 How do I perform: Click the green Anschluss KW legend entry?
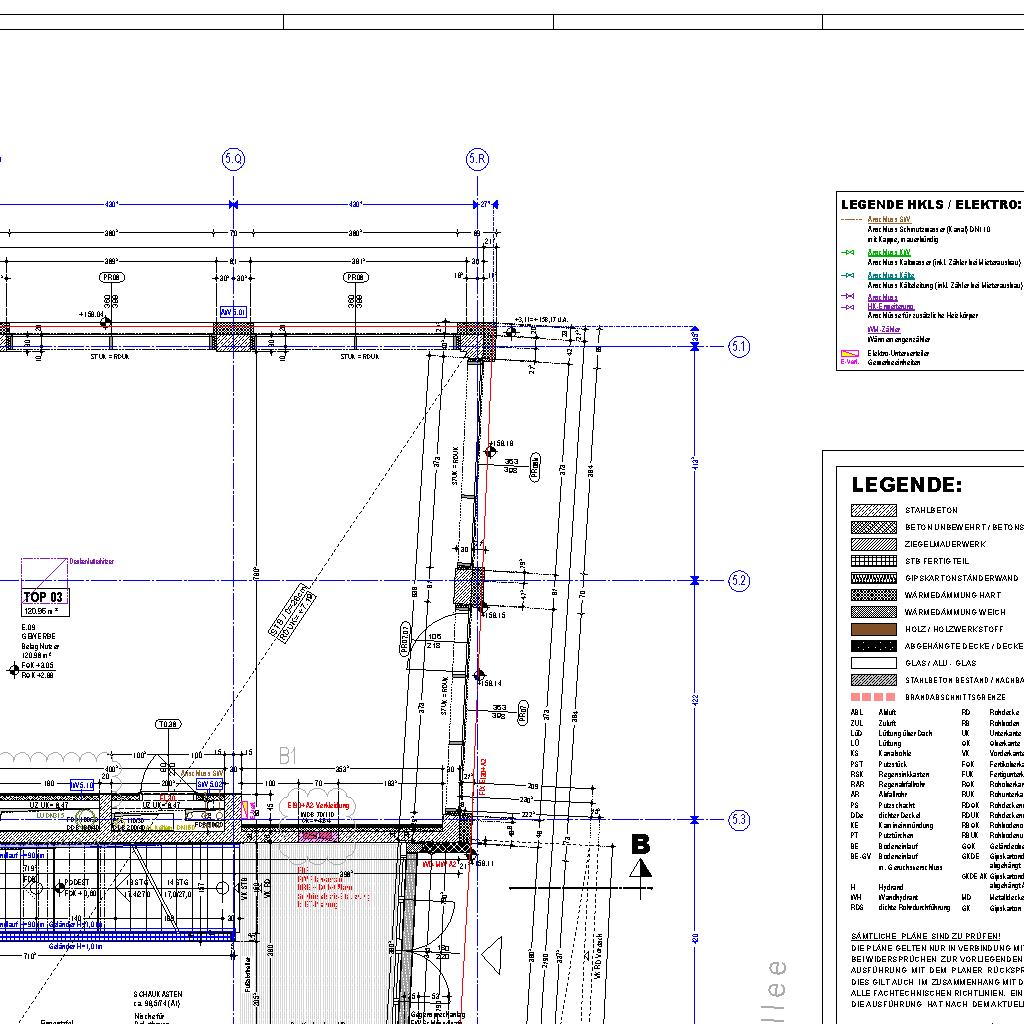[x=889, y=253]
